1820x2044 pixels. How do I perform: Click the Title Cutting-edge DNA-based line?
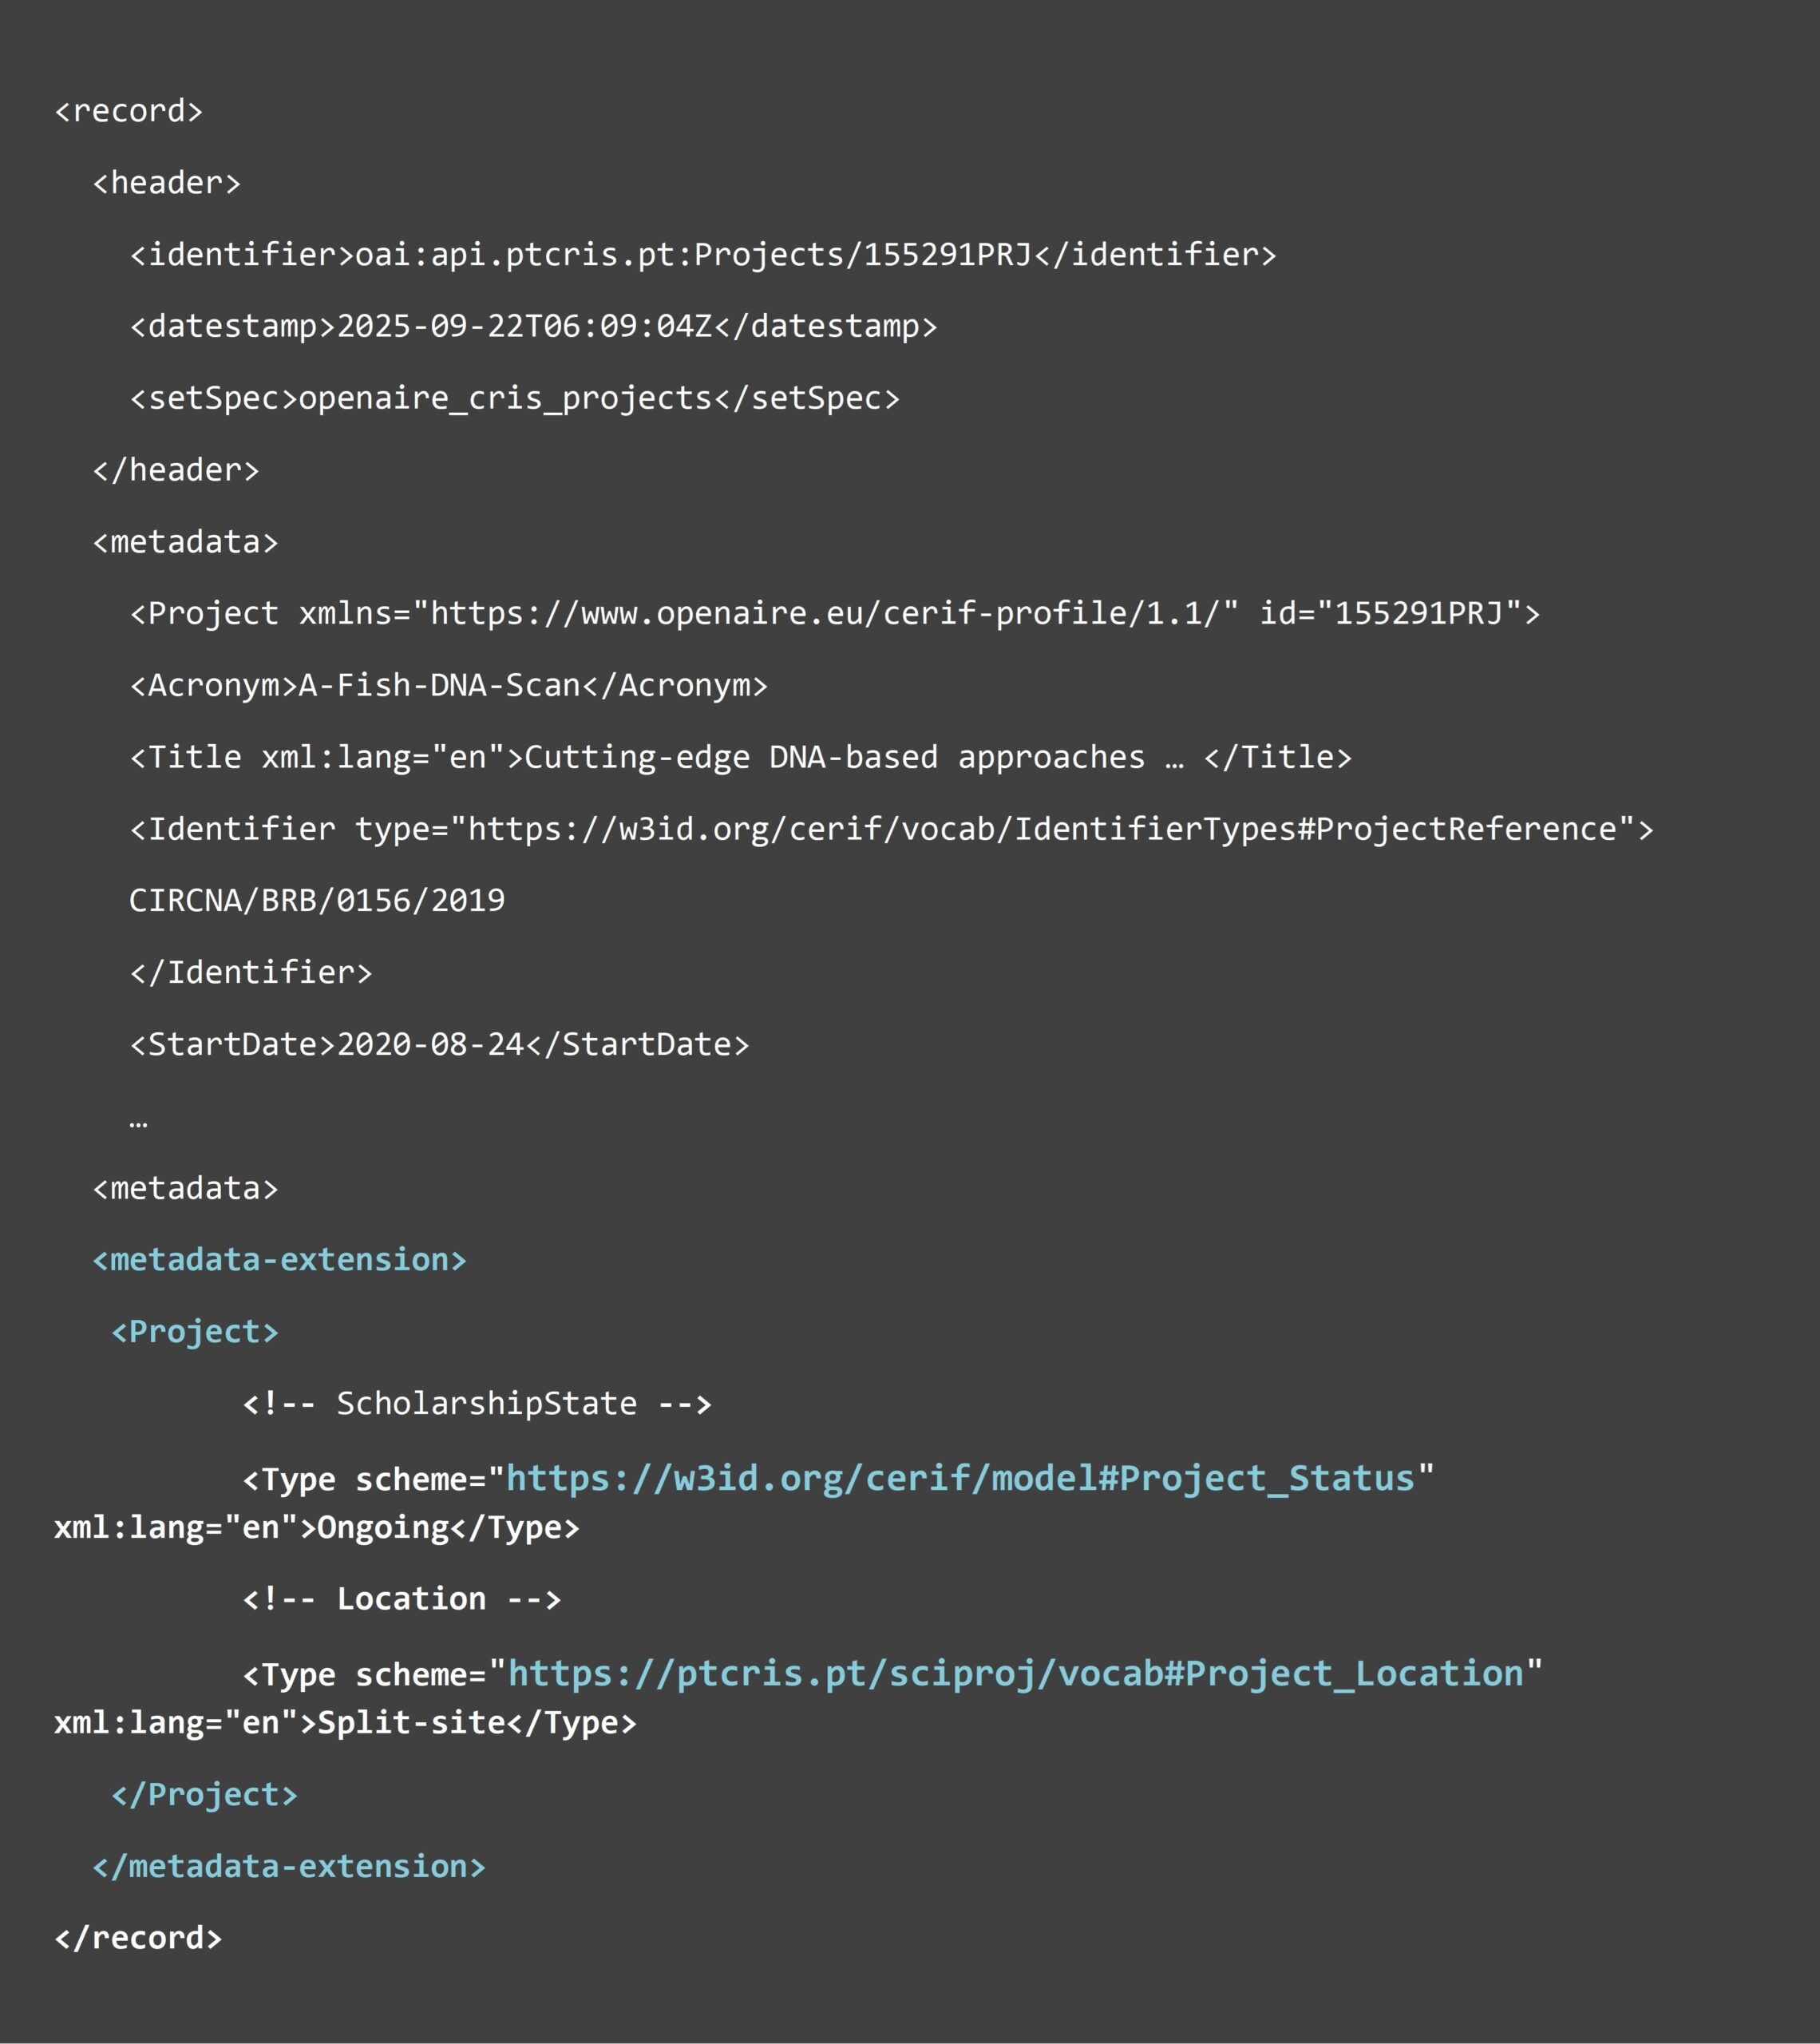740,757
